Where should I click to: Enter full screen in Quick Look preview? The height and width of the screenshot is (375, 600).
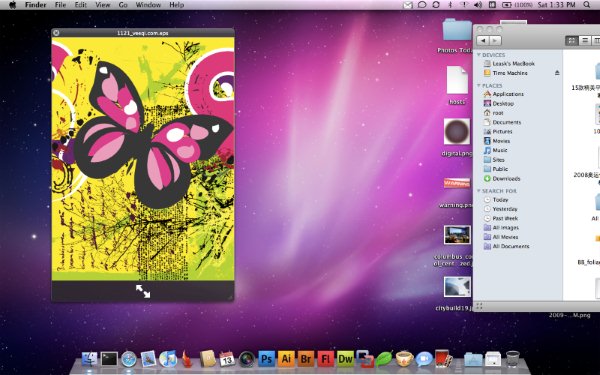coord(143,291)
